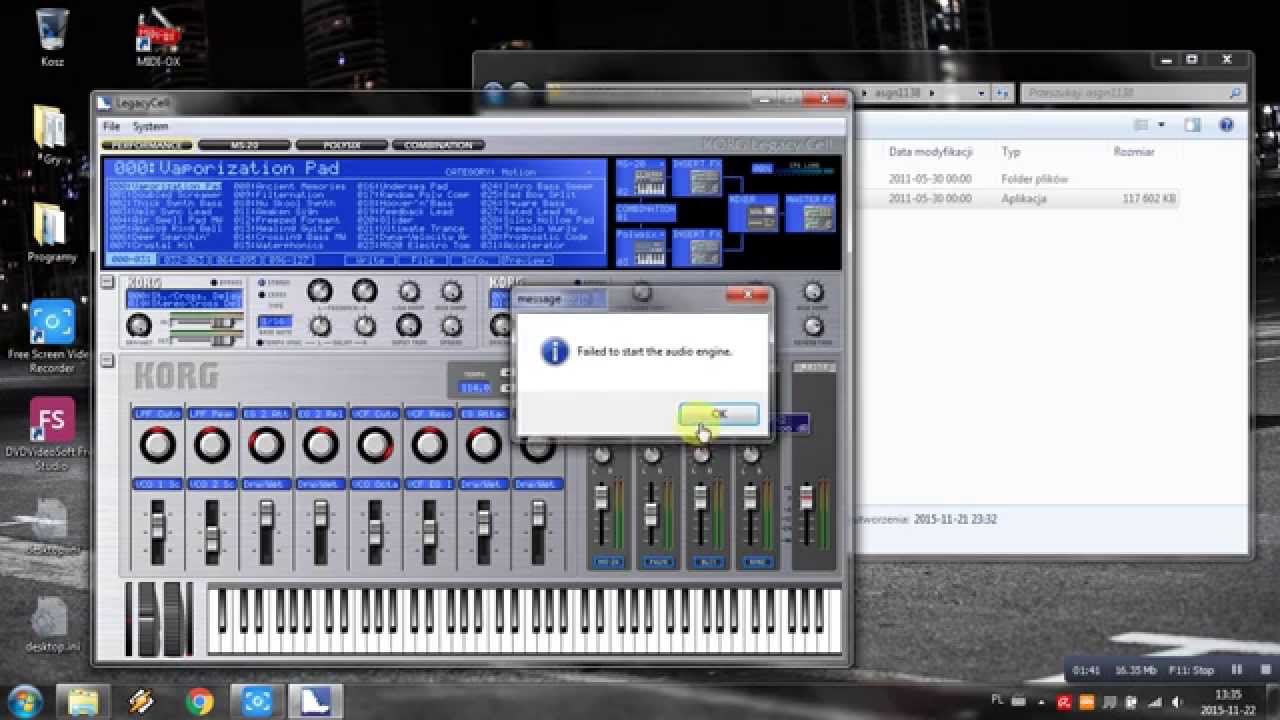Click the Explorer window search field
Screen dimensions: 1280x720
coord(1132,93)
